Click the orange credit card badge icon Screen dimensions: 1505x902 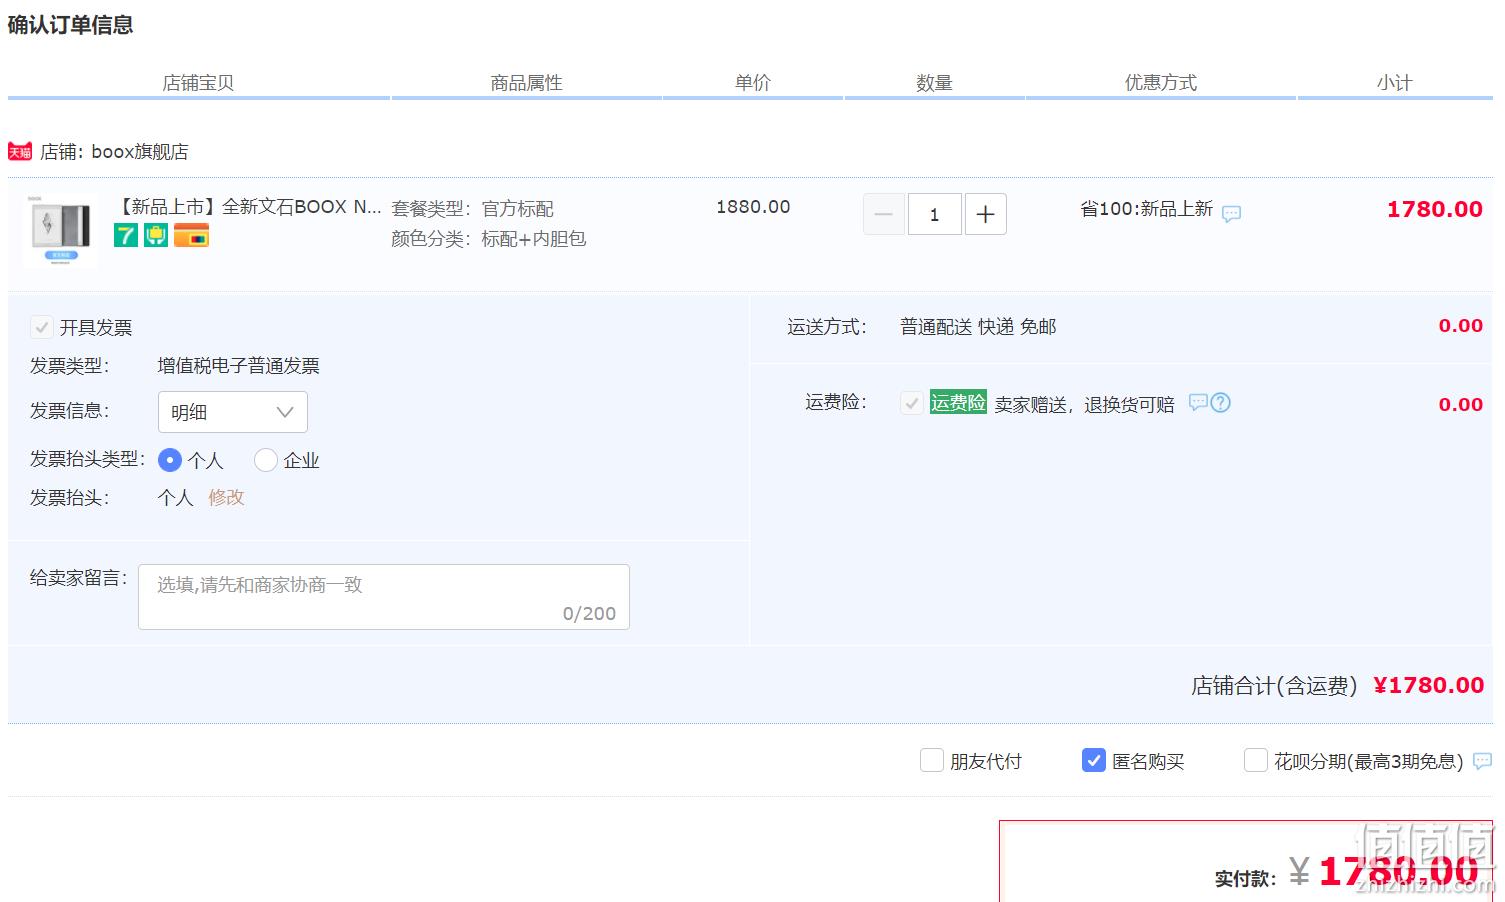191,236
